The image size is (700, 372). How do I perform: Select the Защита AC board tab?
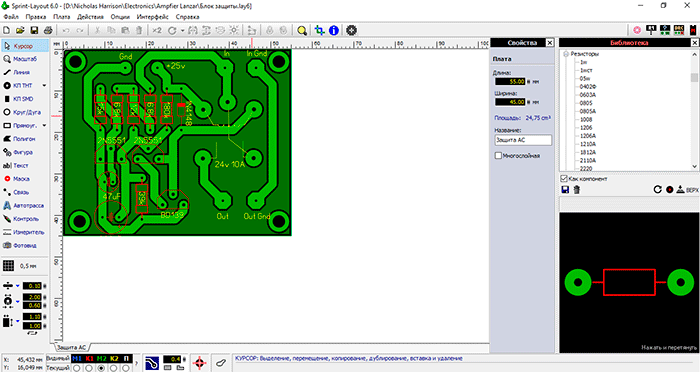[71, 347]
